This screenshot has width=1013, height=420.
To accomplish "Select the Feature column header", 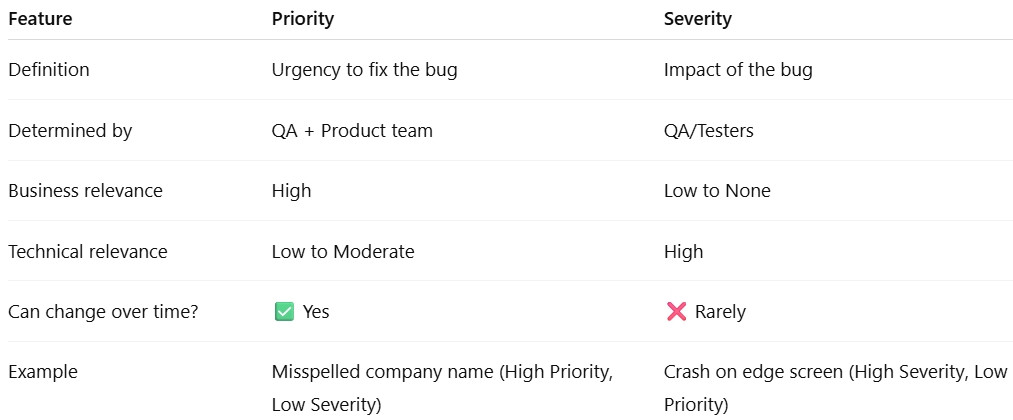I will [x=40, y=19].
